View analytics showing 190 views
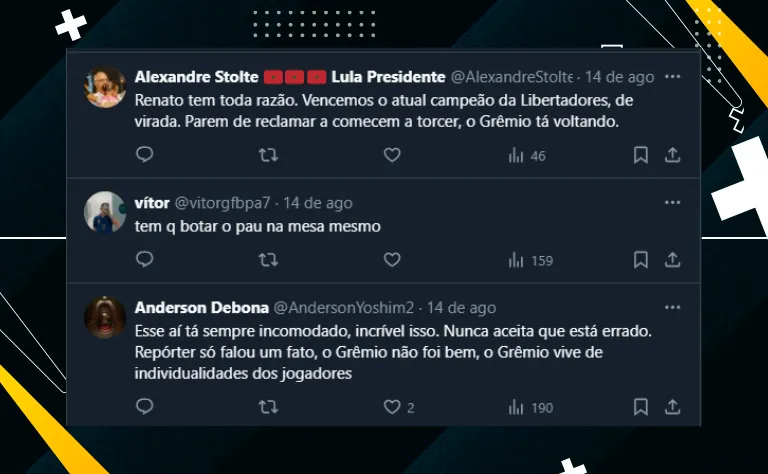Image resolution: width=768 pixels, height=474 pixels. [x=530, y=407]
